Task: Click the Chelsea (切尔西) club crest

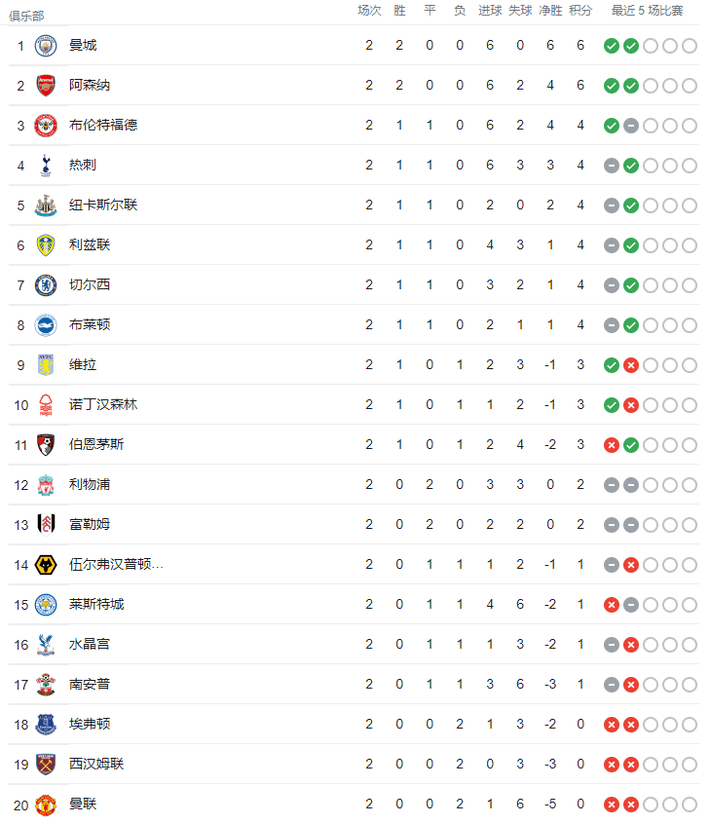Action: pyautogui.click(x=46, y=285)
